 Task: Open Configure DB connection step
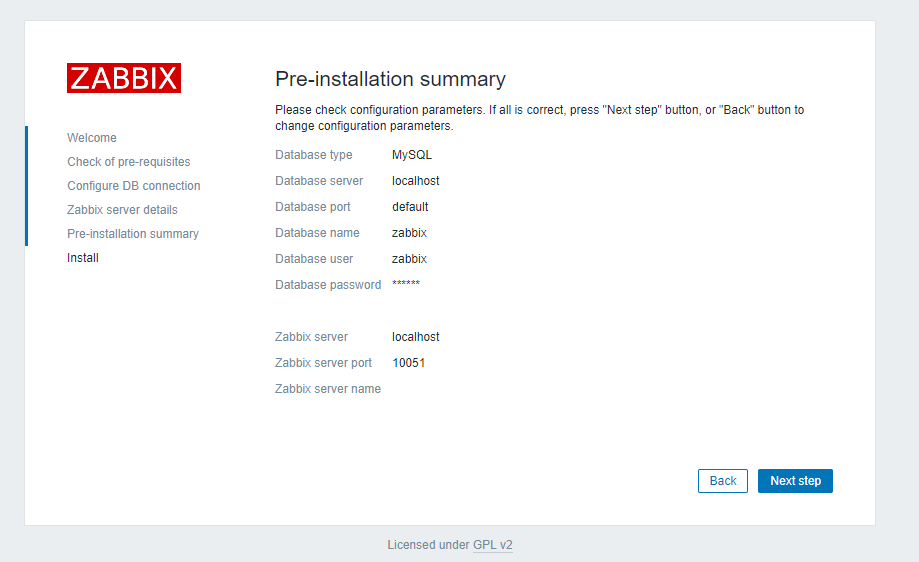pyautogui.click(x=134, y=186)
